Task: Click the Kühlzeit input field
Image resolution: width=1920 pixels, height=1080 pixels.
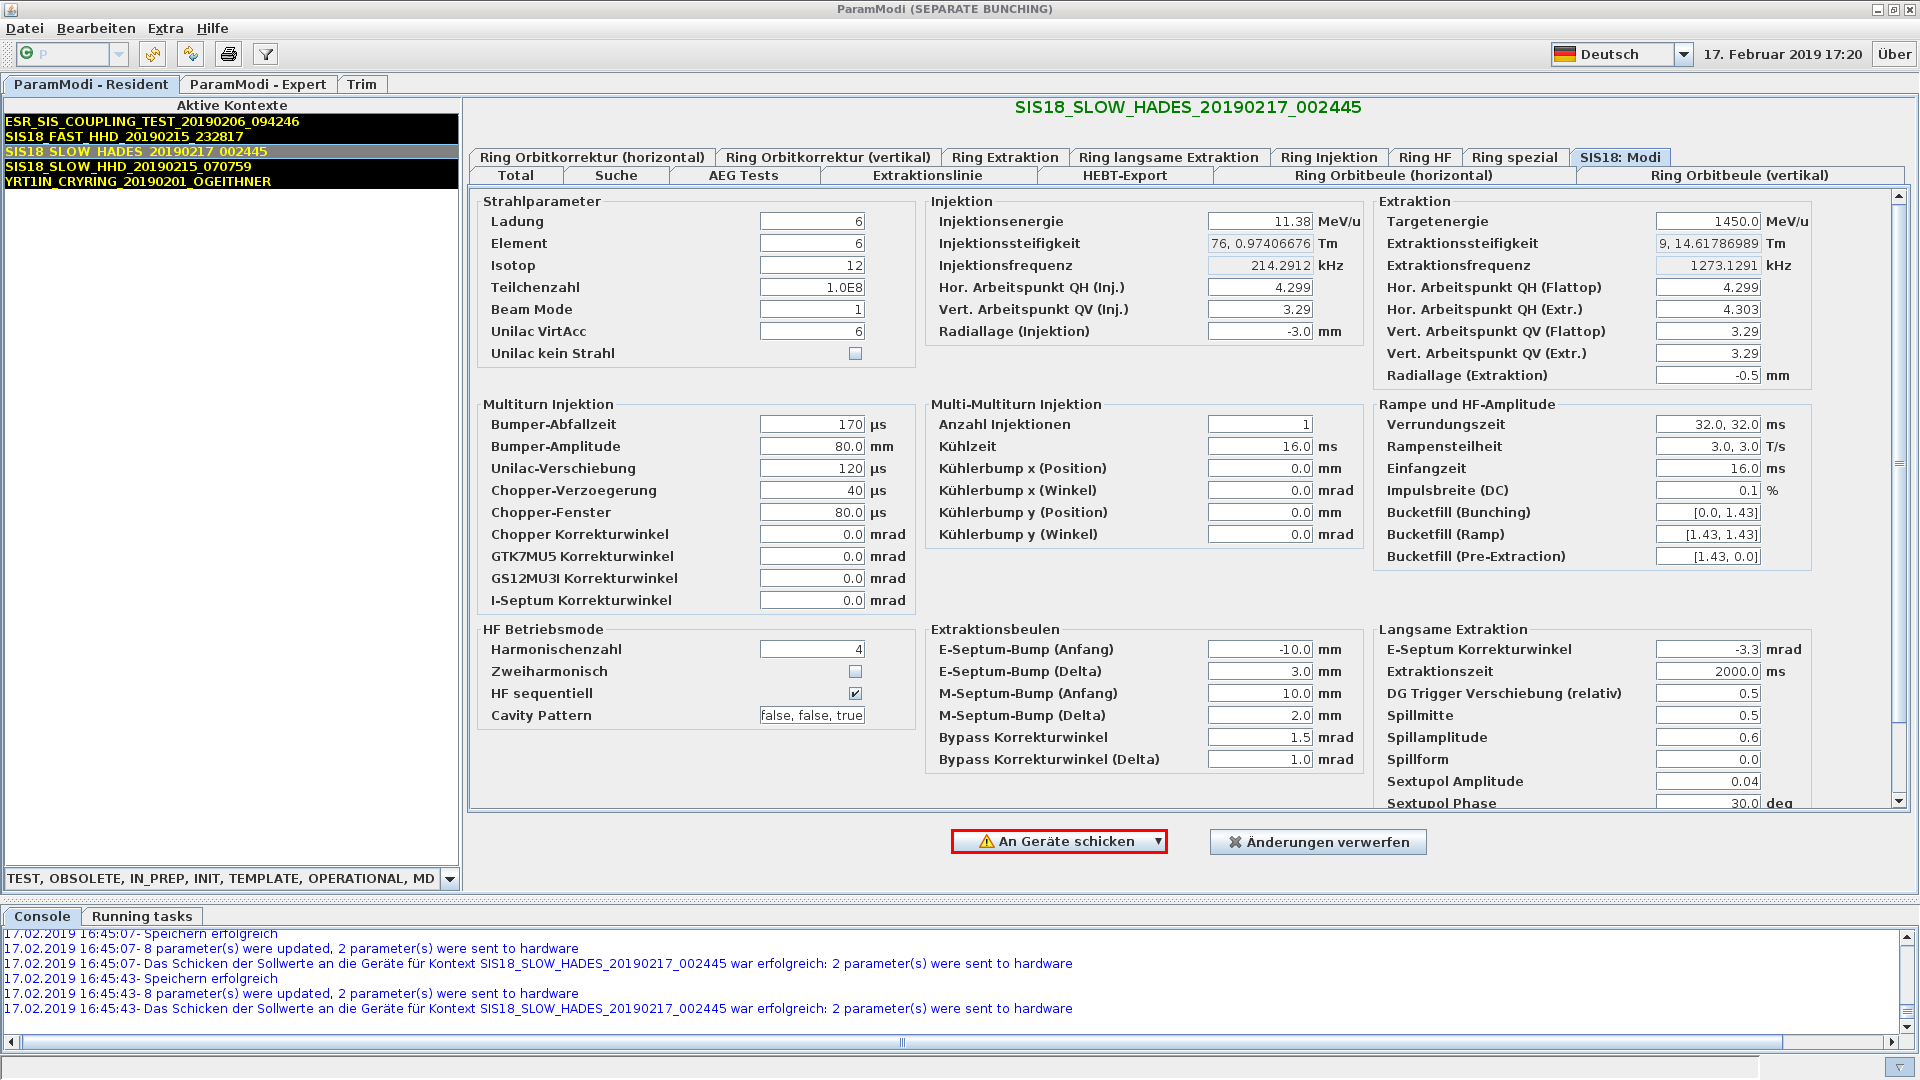Action: [1260, 447]
